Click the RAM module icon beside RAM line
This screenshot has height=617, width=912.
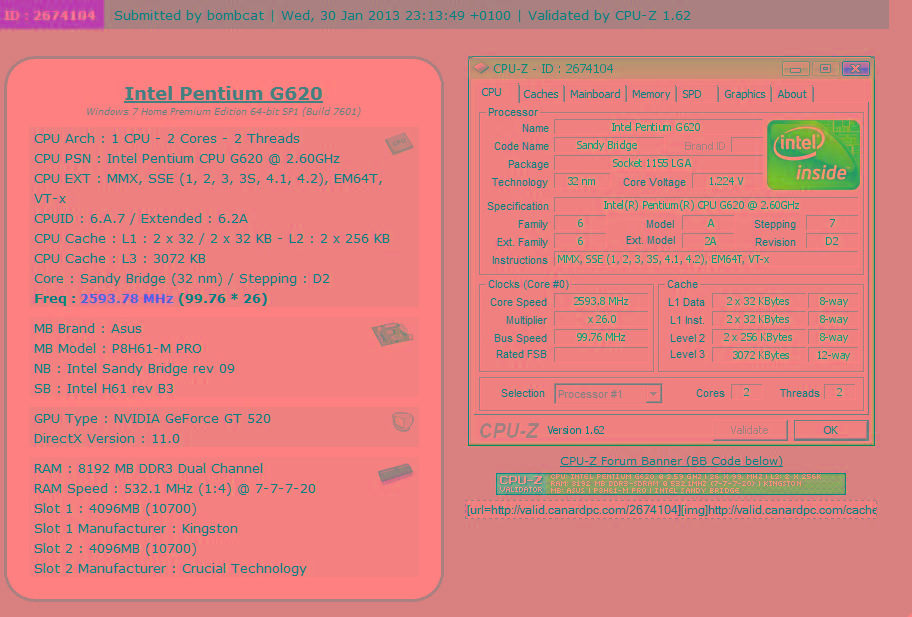point(396,474)
